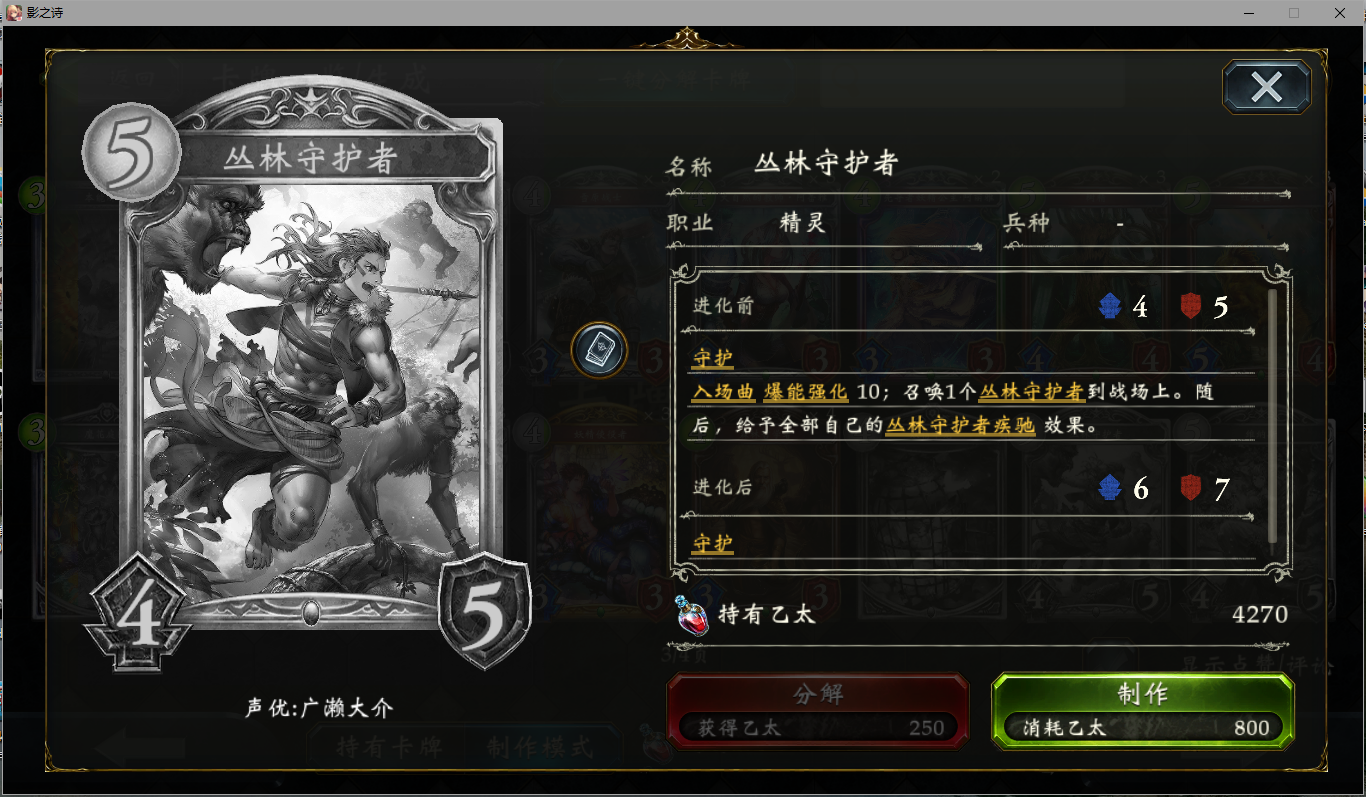Close the card detail dialog
This screenshot has height=797, width=1366.
coord(1266,87)
